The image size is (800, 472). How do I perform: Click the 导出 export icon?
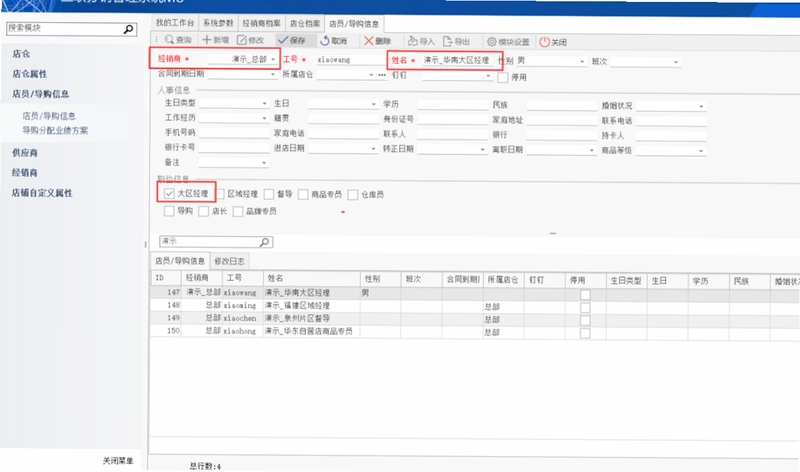coord(447,41)
